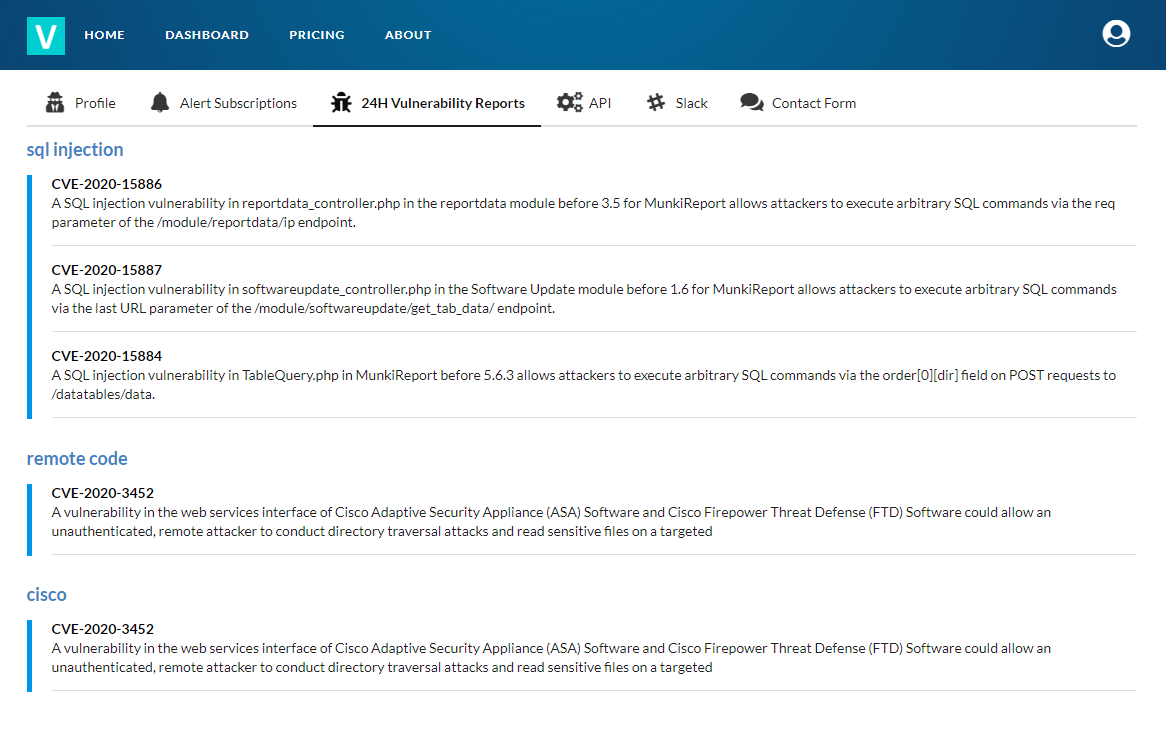Switch to the Slack tab
Viewport: 1166px width, 733px height.
tap(677, 103)
